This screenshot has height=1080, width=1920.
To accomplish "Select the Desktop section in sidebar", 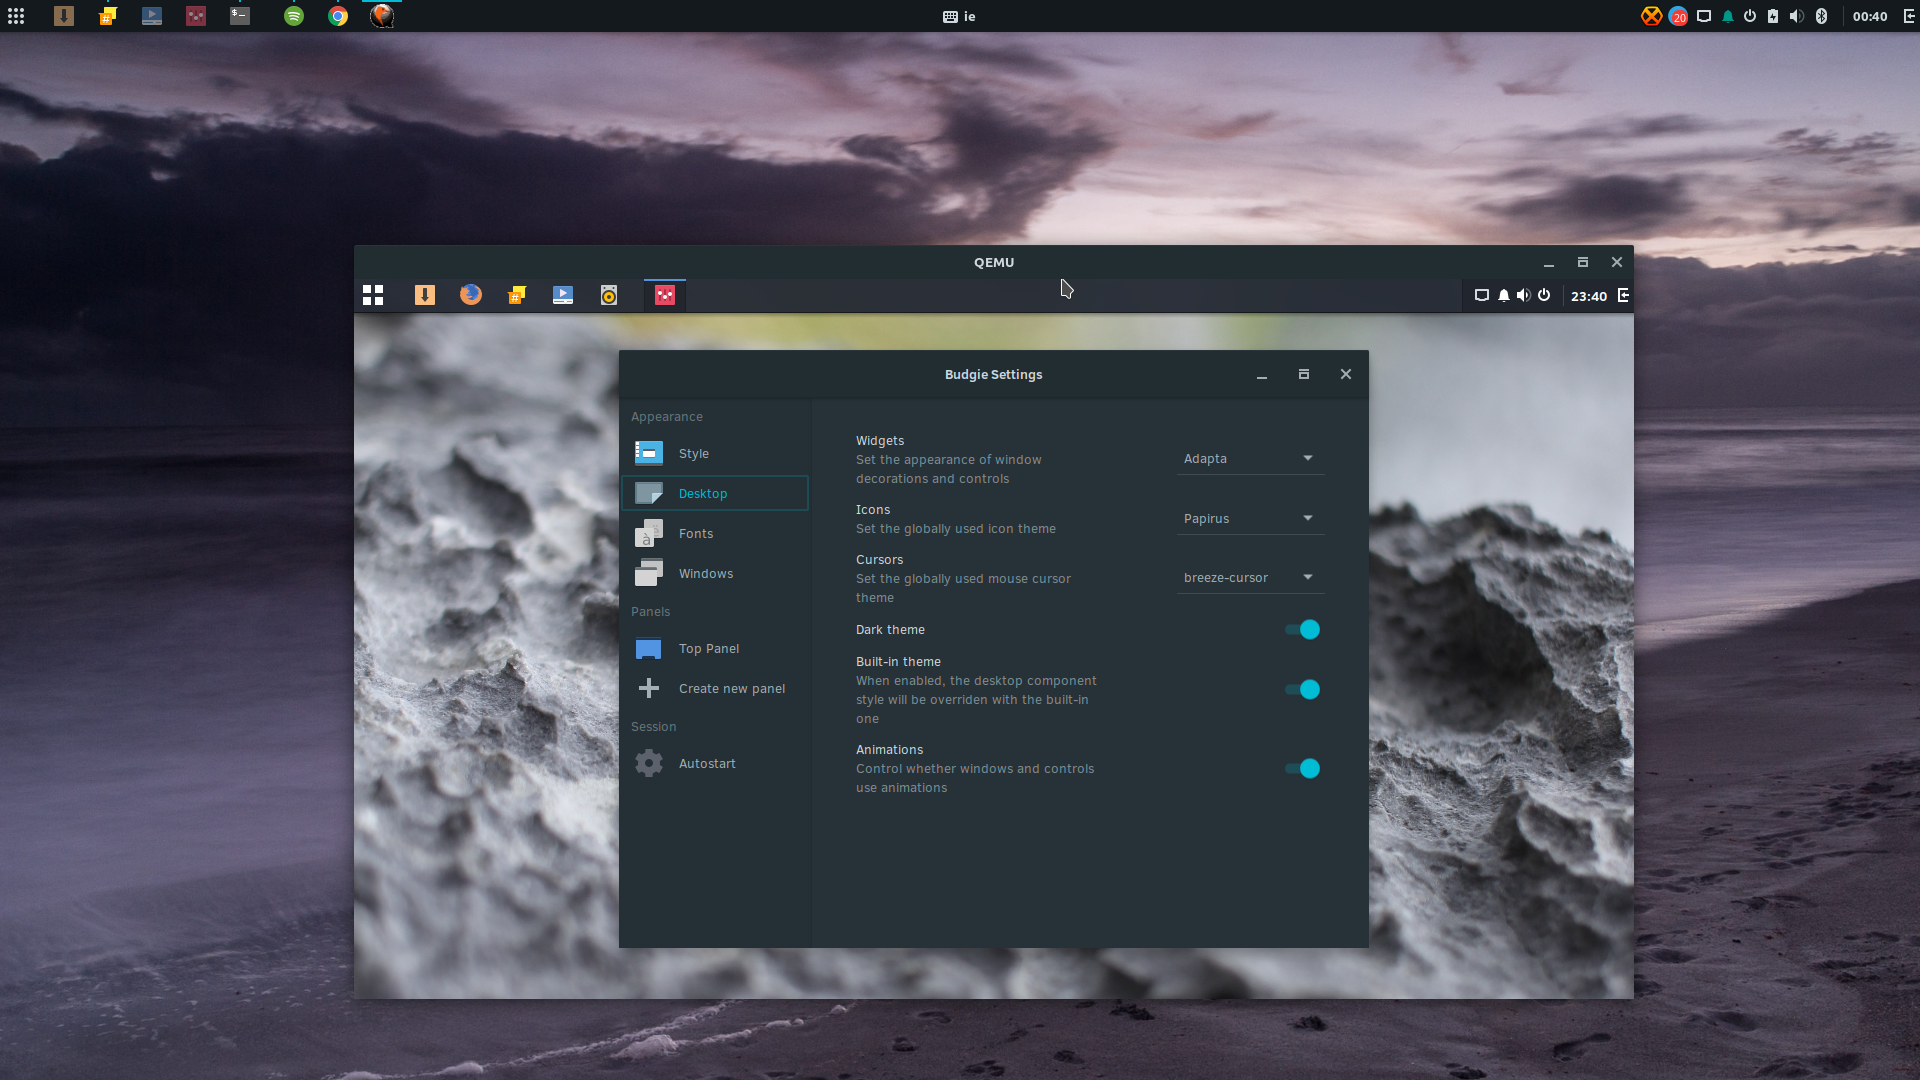I will pos(715,493).
